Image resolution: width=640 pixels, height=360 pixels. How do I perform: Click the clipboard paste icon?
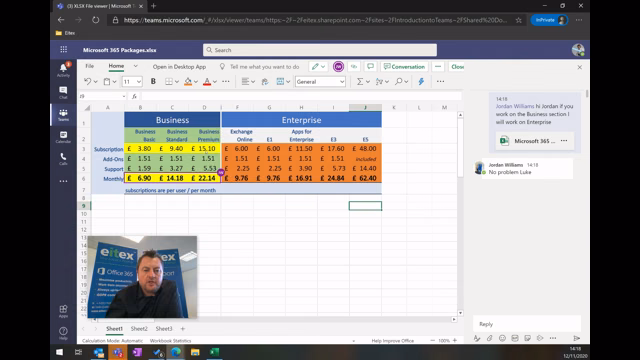tap(107, 82)
